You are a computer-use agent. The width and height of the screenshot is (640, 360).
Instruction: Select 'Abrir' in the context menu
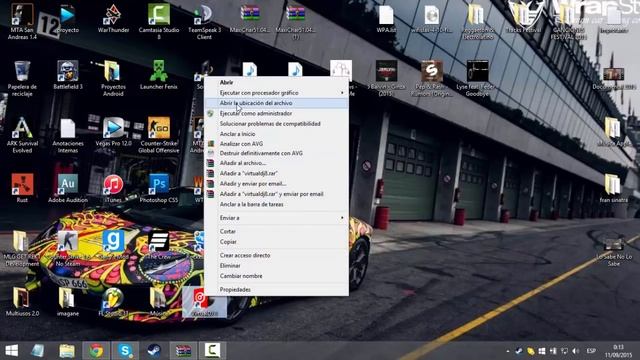(x=227, y=82)
